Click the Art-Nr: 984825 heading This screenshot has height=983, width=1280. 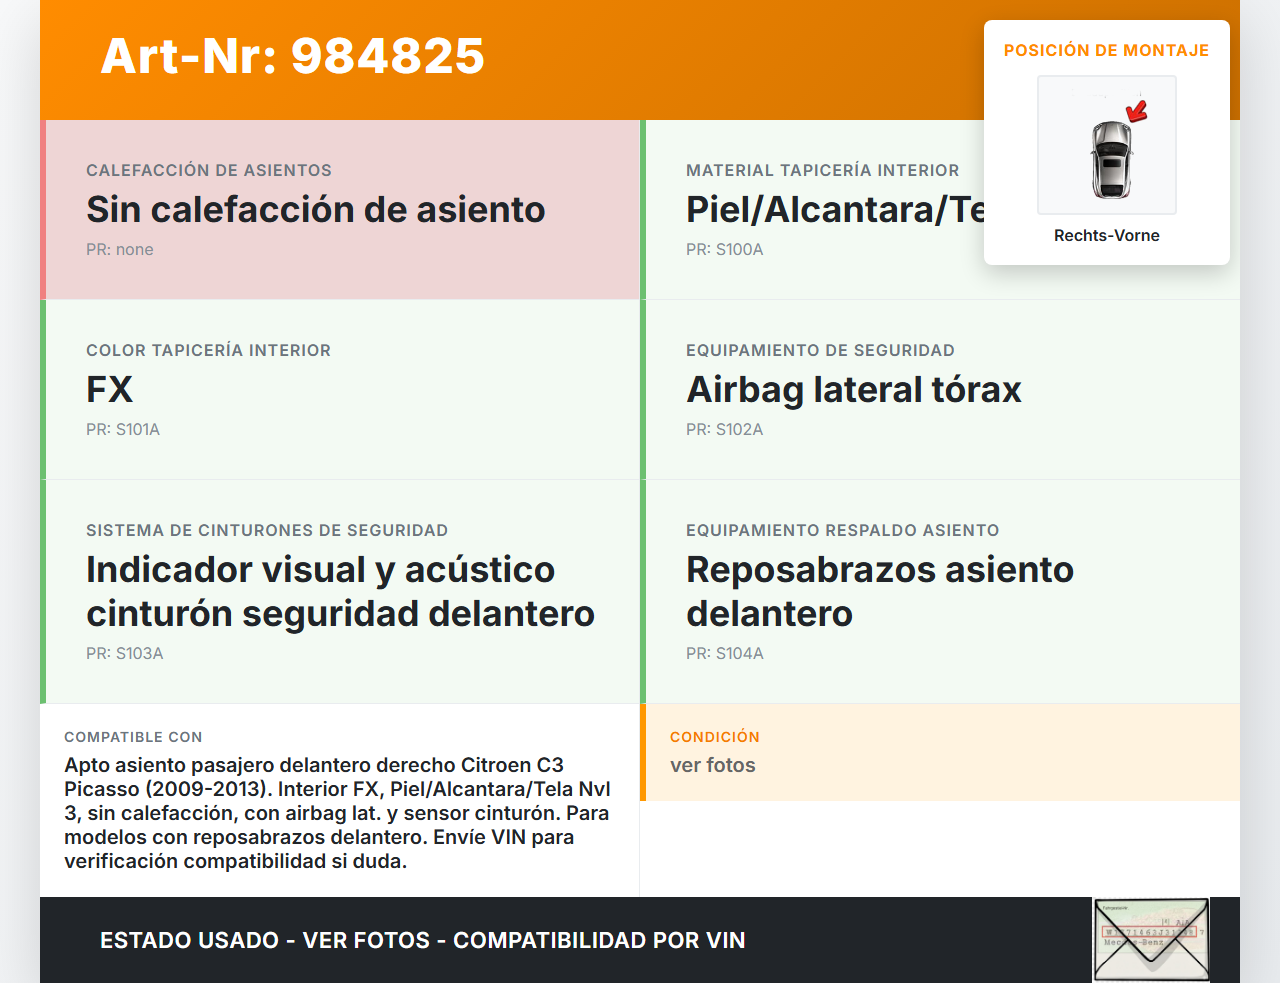293,56
